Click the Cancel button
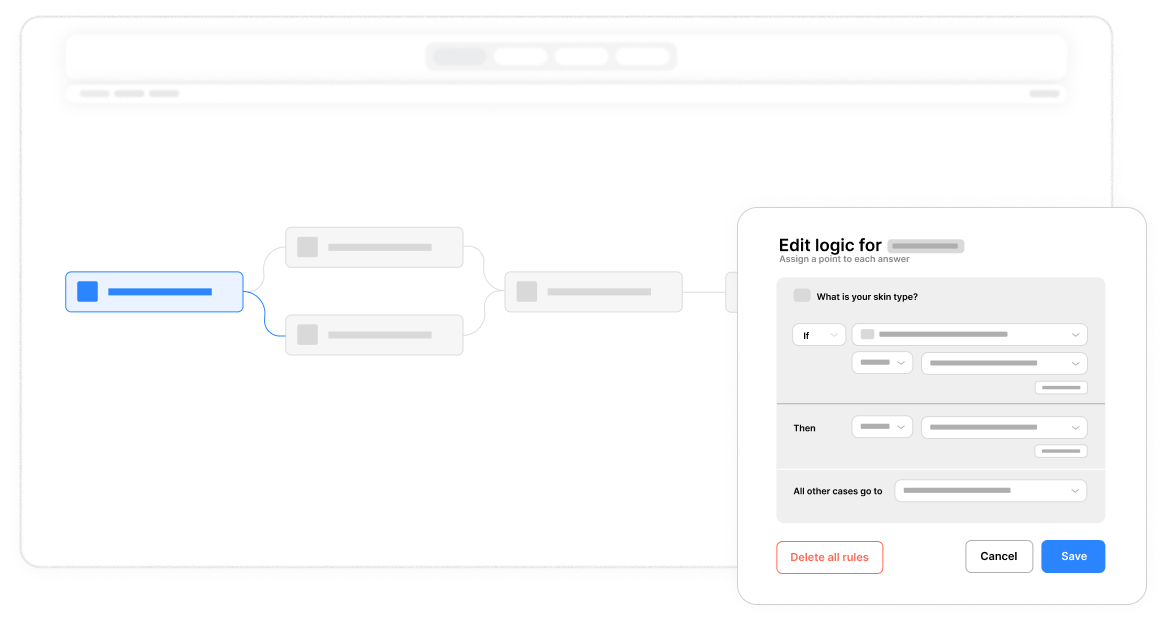The image size is (1167, 625). pyautogui.click(x=999, y=557)
